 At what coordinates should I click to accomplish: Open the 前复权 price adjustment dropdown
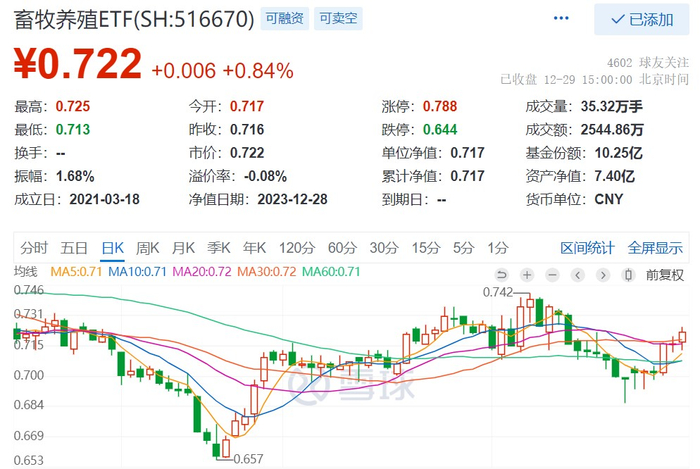(665, 275)
